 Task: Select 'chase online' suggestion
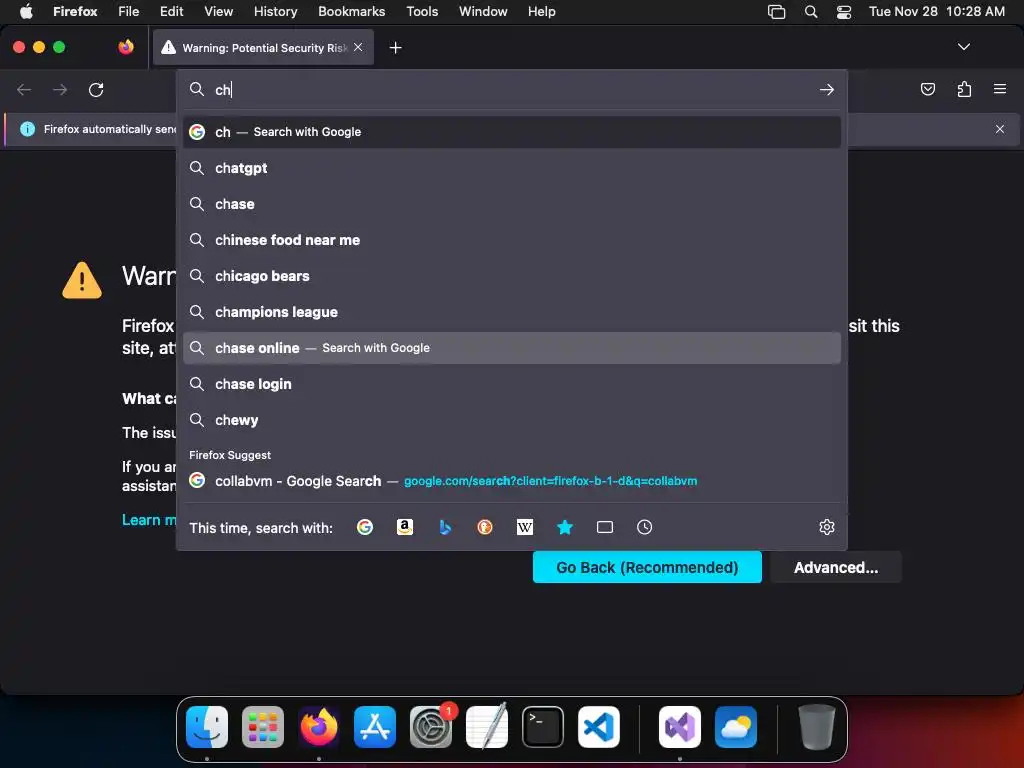pos(512,348)
